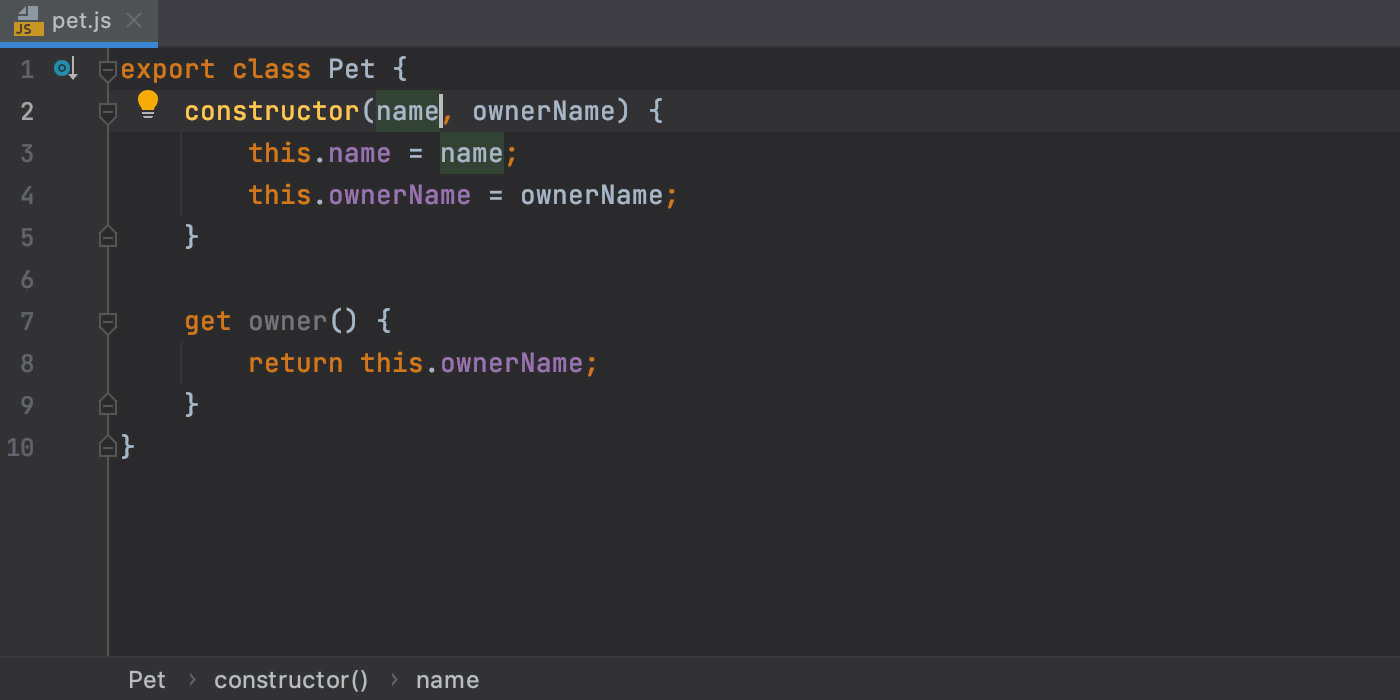Image resolution: width=1400 pixels, height=700 pixels.
Task: Click the fold end marker on line 9
Action: coord(108,405)
